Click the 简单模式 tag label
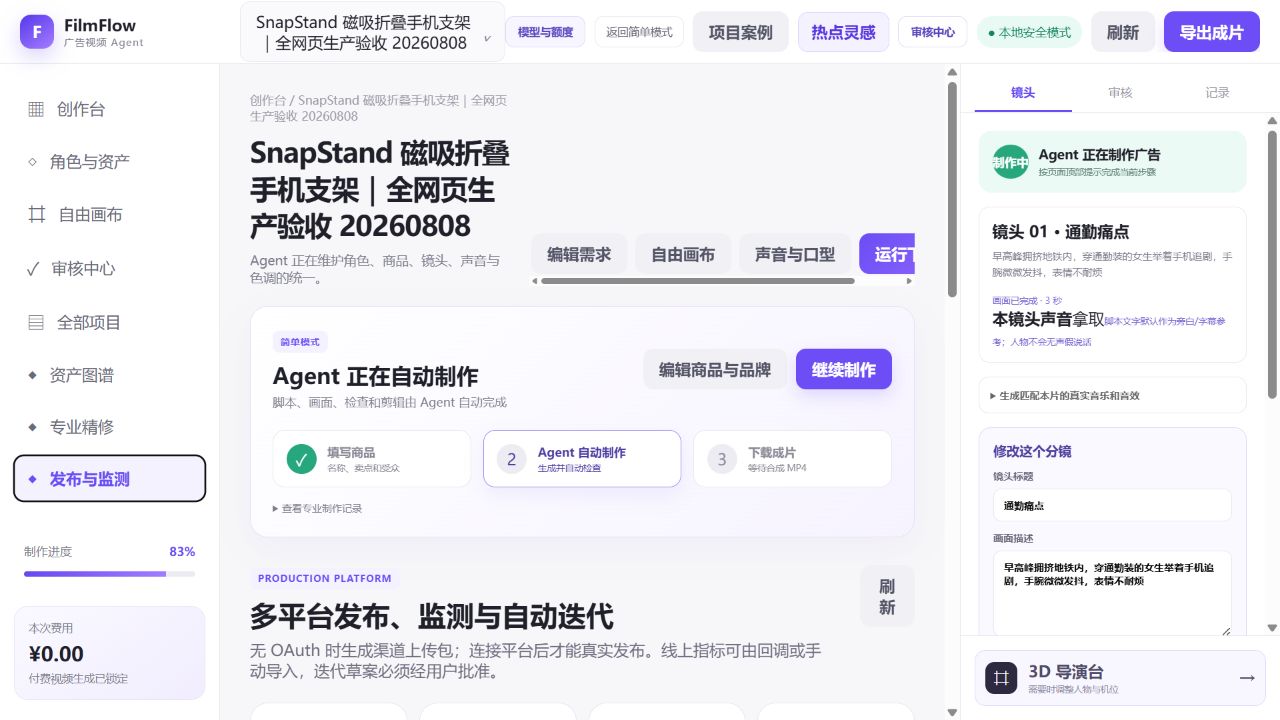 pos(300,342)
